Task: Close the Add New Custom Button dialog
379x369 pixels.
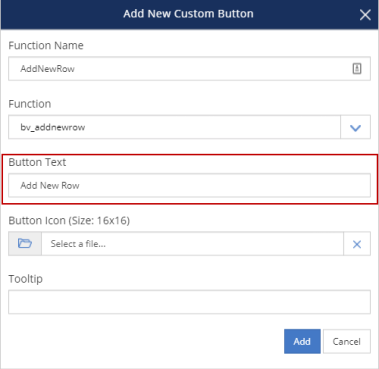Action: [x=365, y=15]
